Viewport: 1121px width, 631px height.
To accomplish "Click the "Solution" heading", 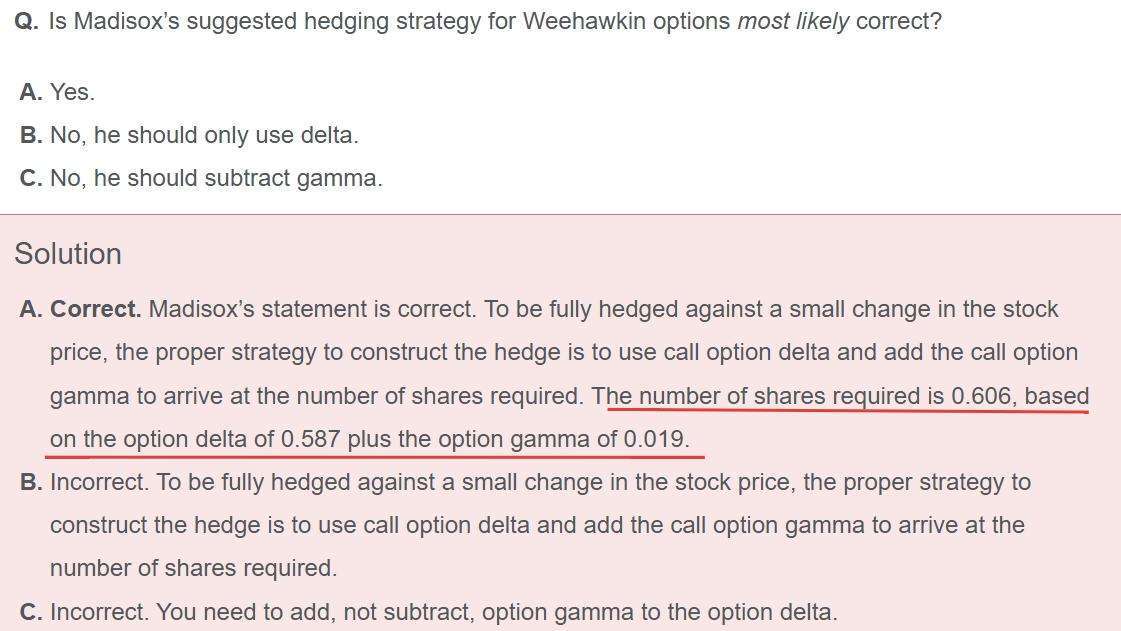I will 68,254.
